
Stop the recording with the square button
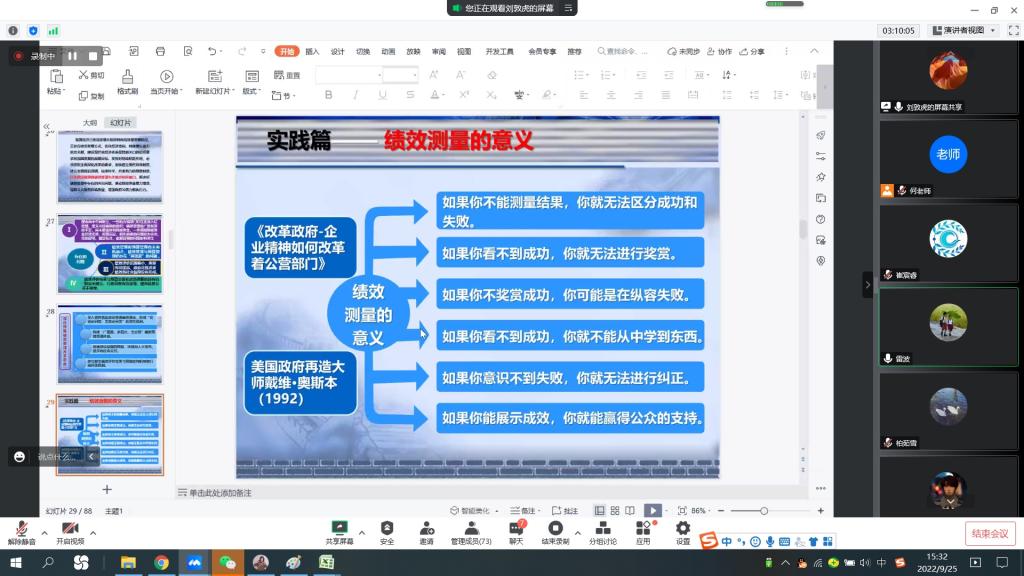[93, 56]
